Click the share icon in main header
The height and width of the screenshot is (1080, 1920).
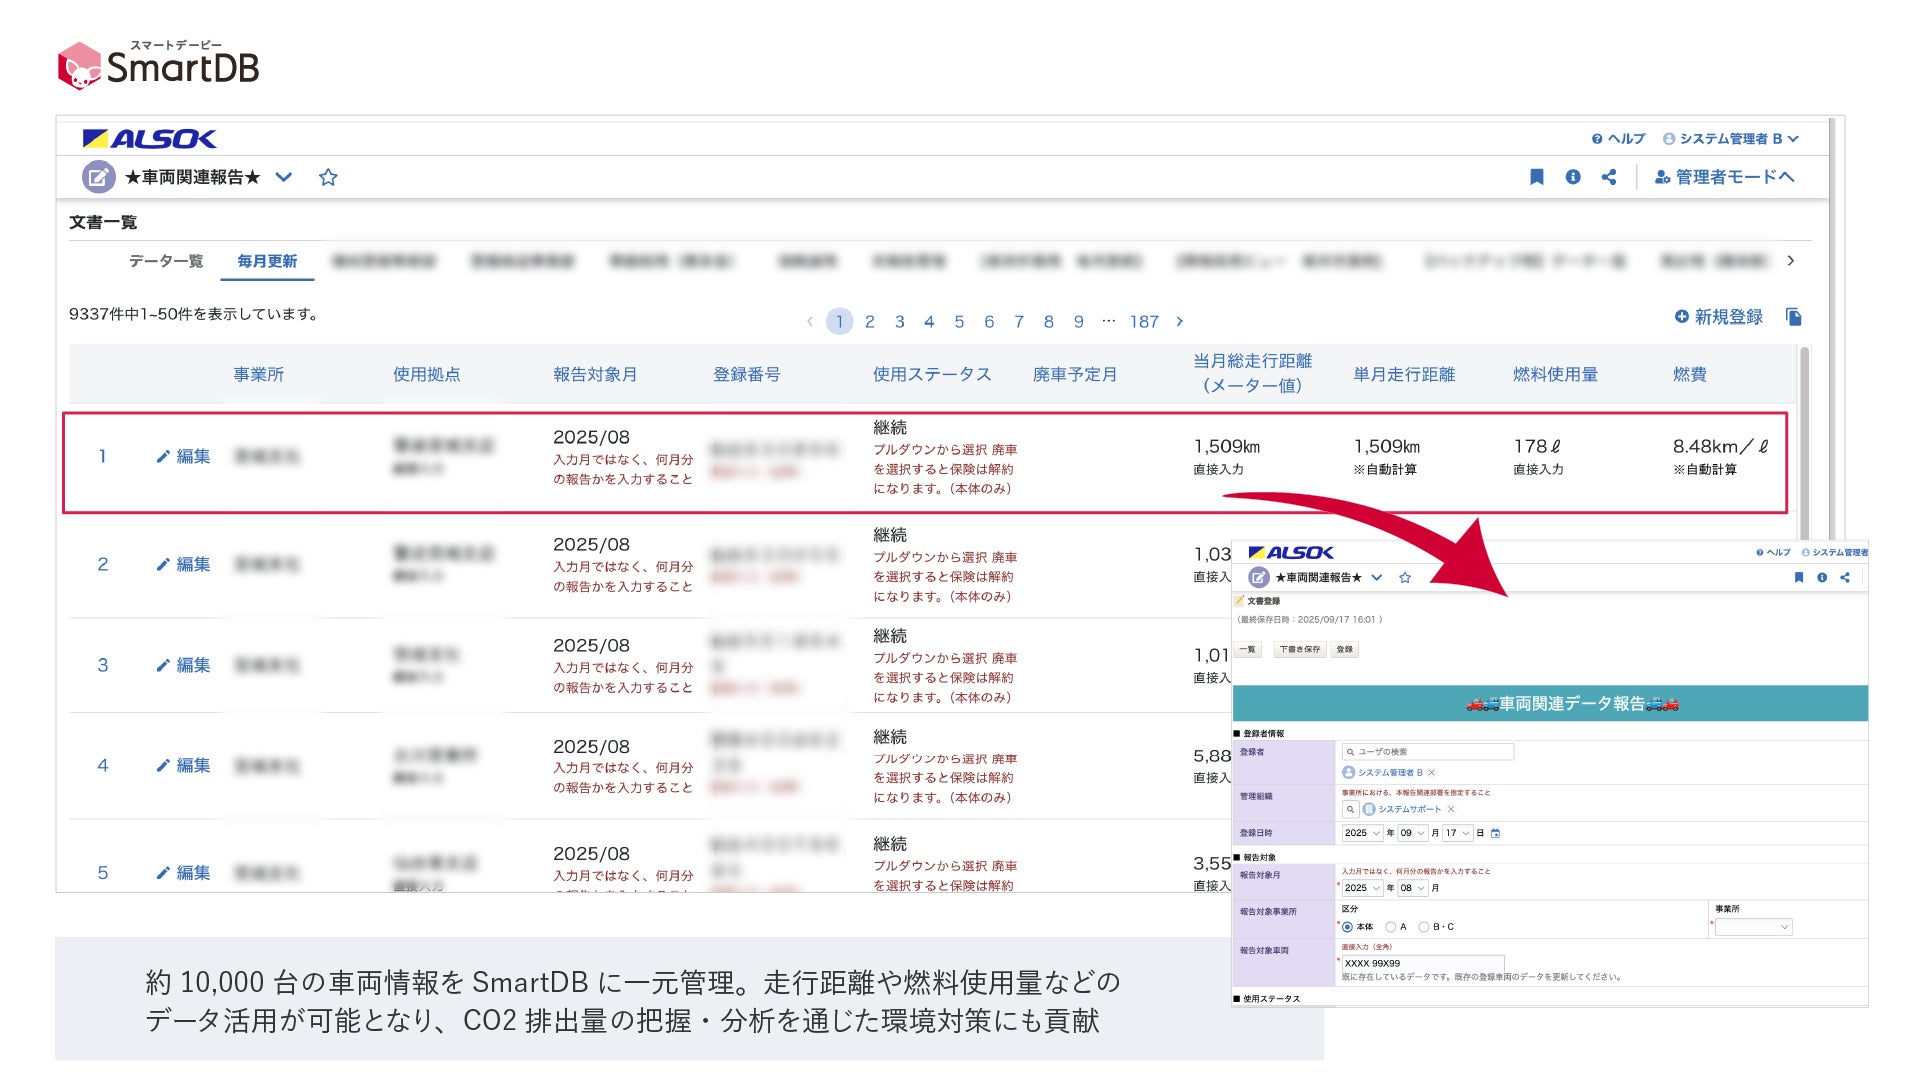[1609, 177]
